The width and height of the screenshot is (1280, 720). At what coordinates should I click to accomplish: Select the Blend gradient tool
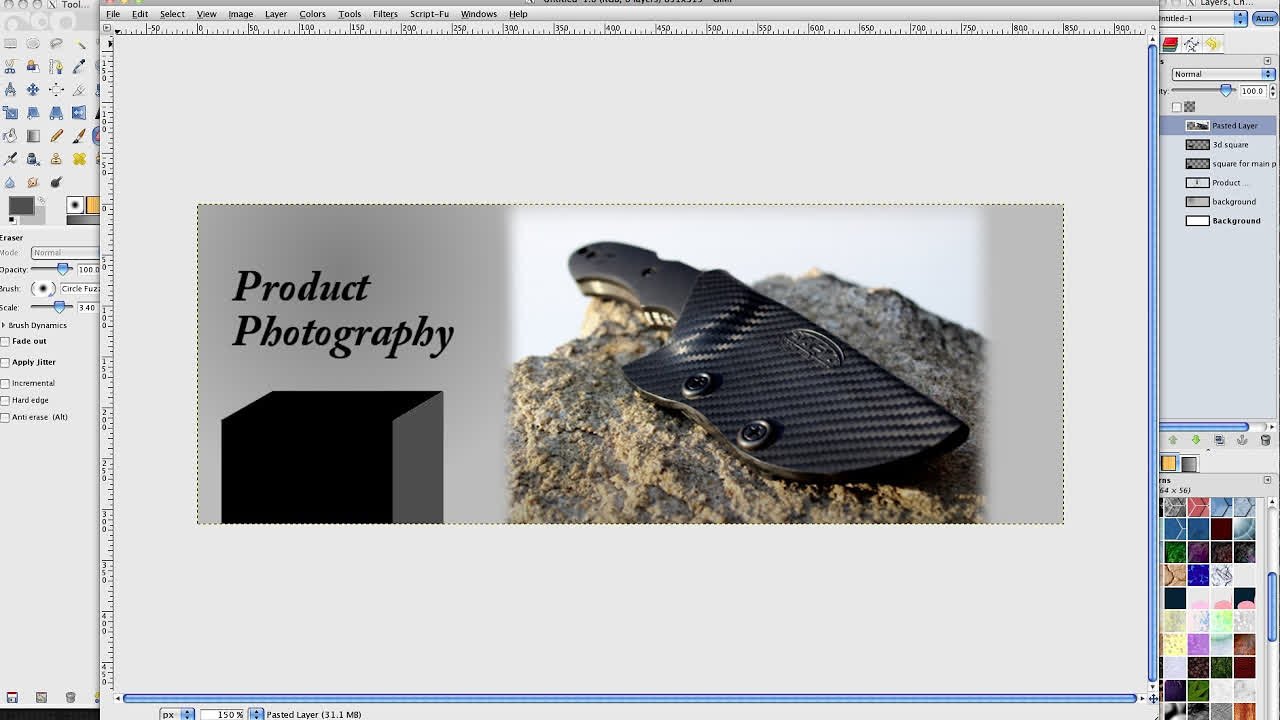pos(33,136)
